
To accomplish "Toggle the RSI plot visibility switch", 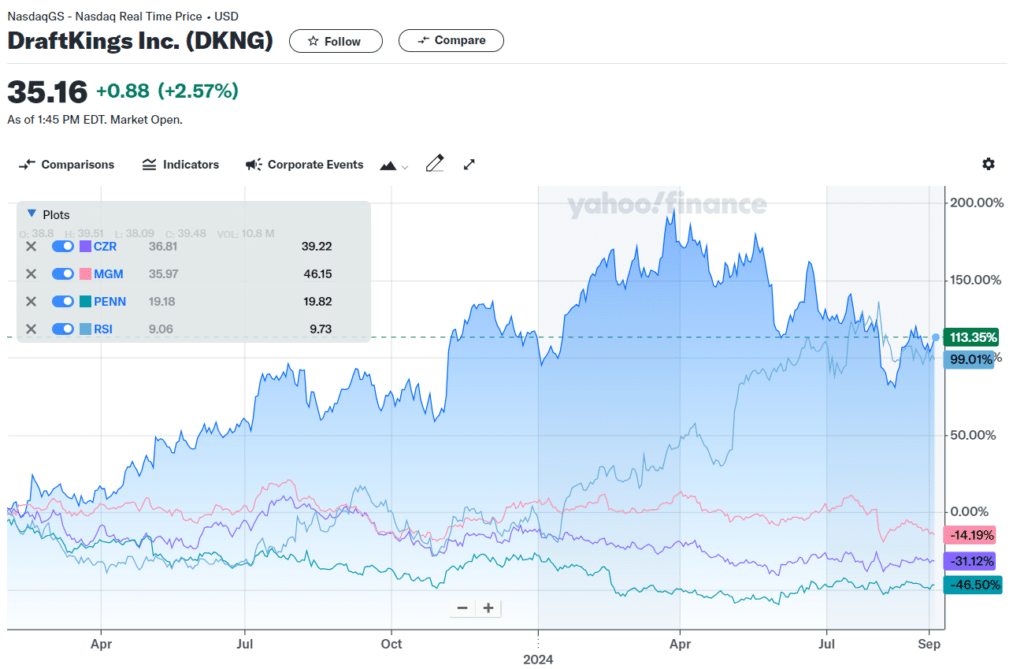I will [63, 329].
